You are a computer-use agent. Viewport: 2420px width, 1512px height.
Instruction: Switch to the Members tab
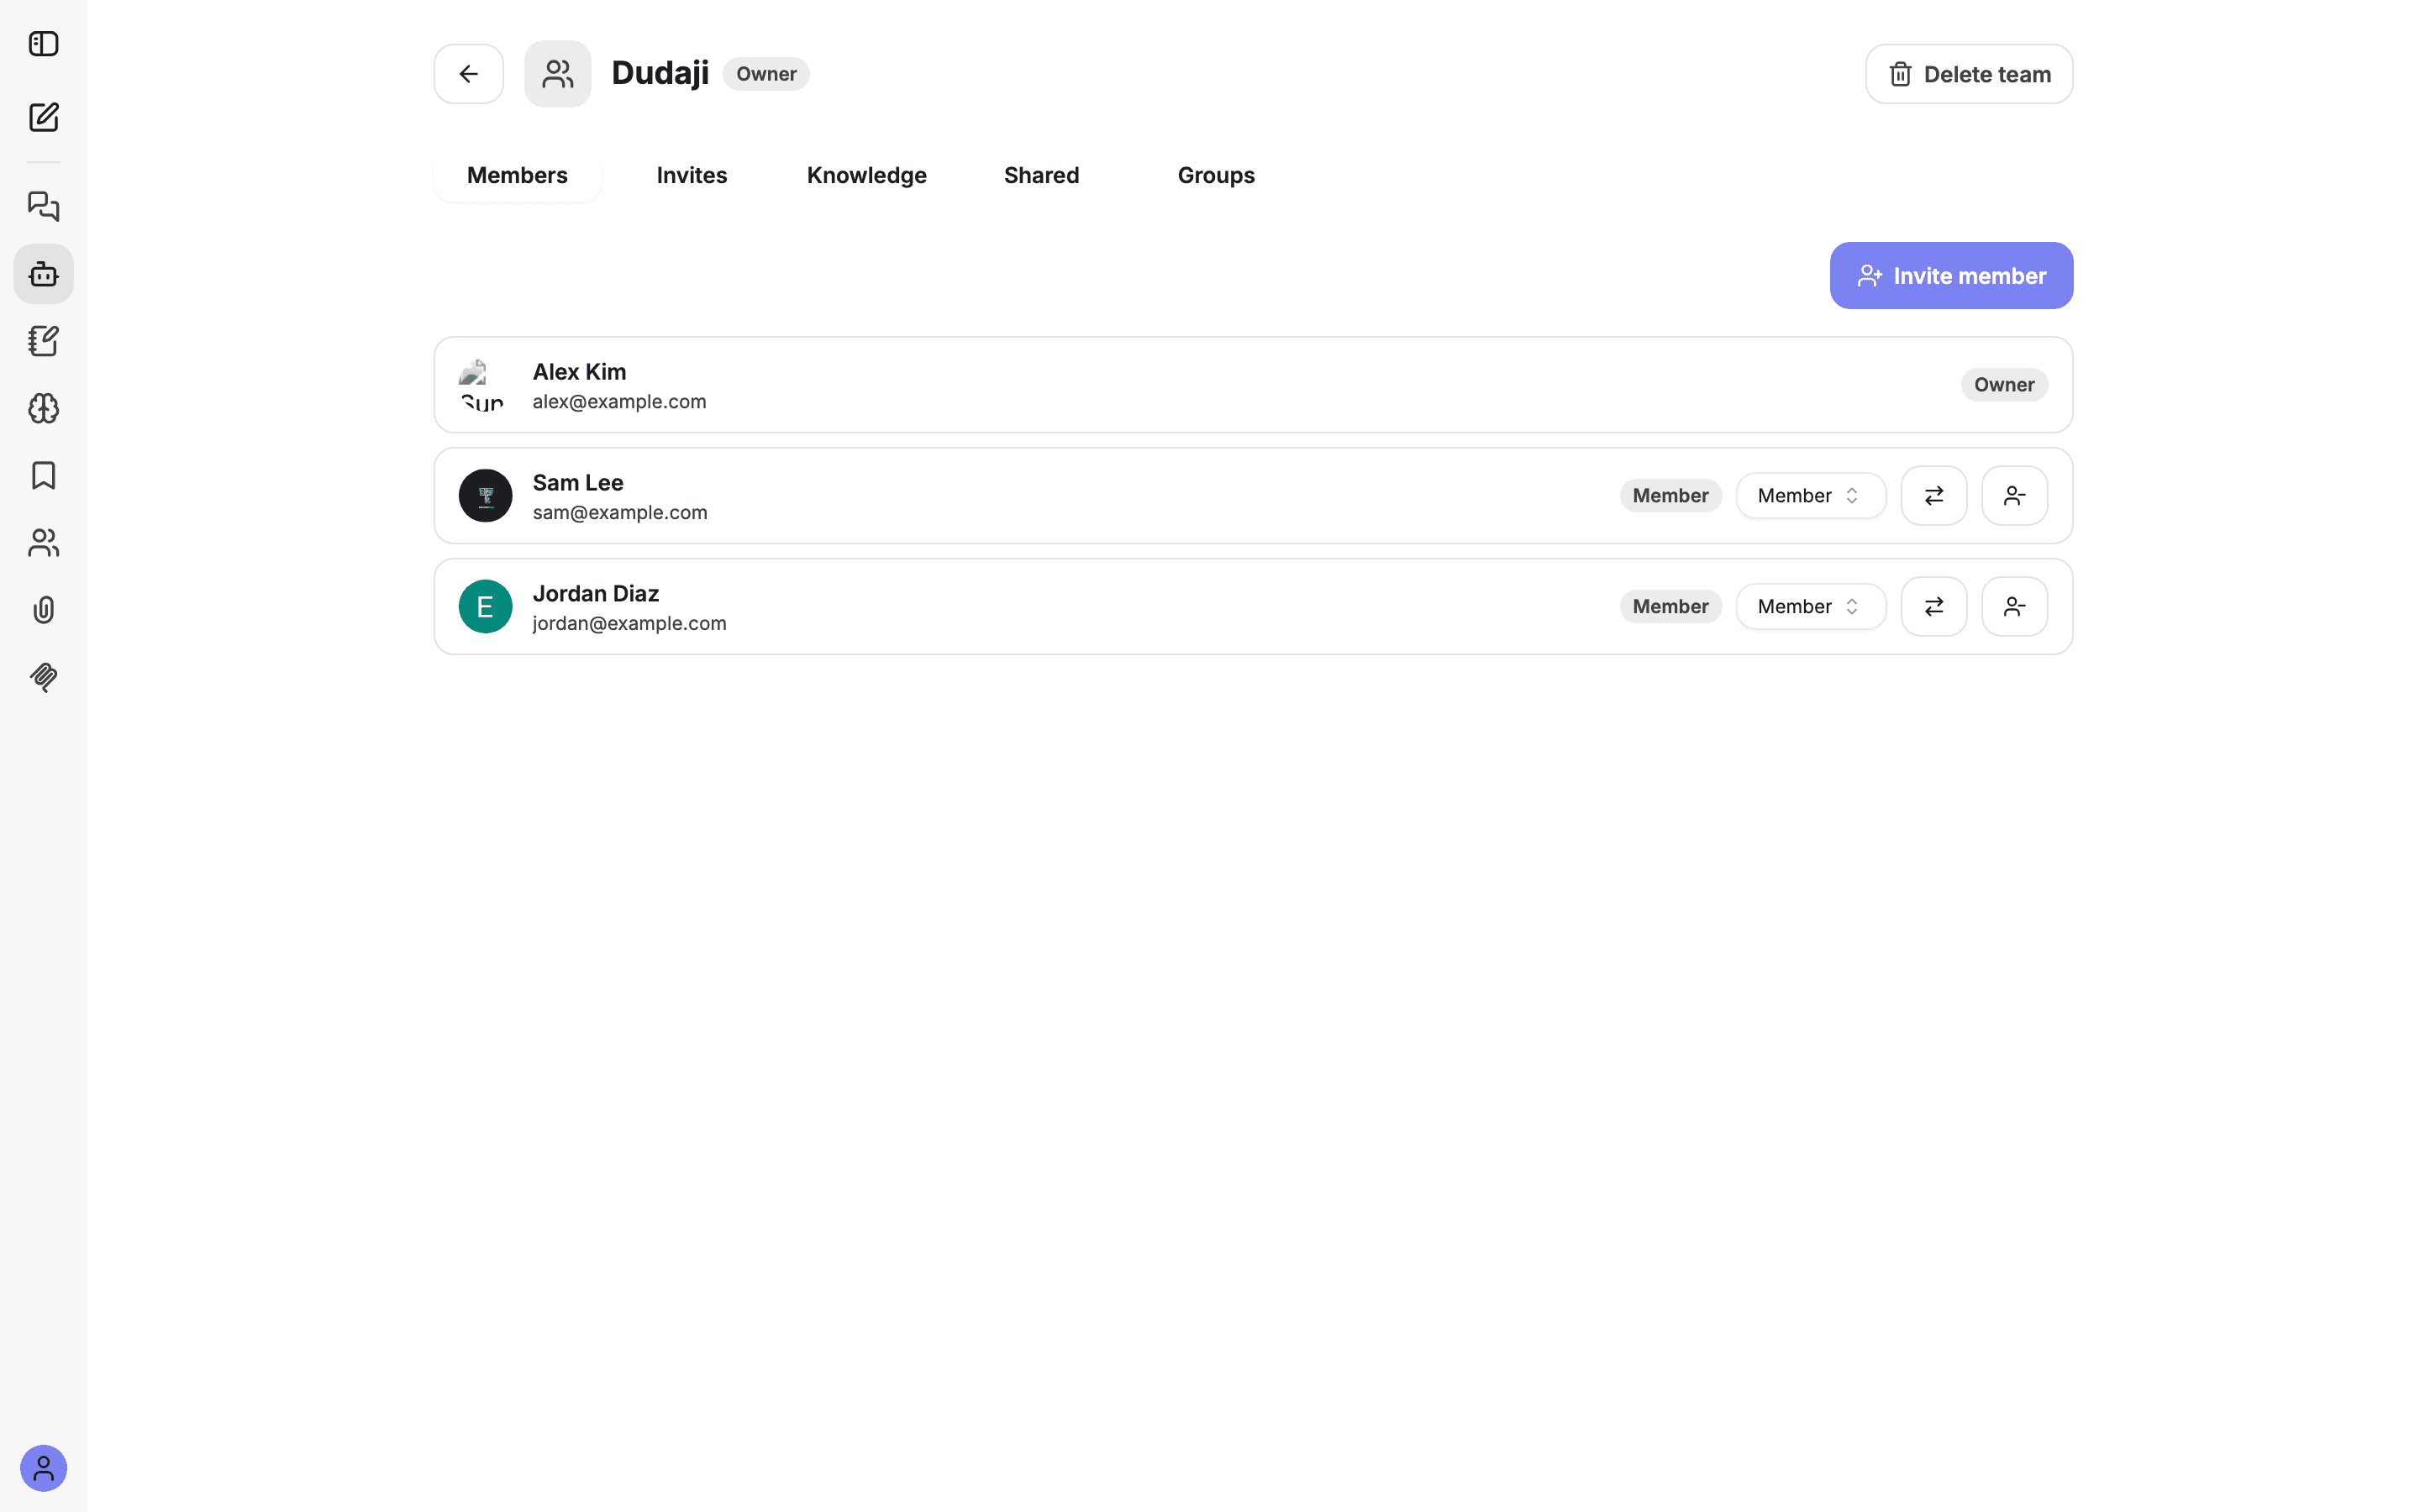pyautogui.click(x=517, y=175)
